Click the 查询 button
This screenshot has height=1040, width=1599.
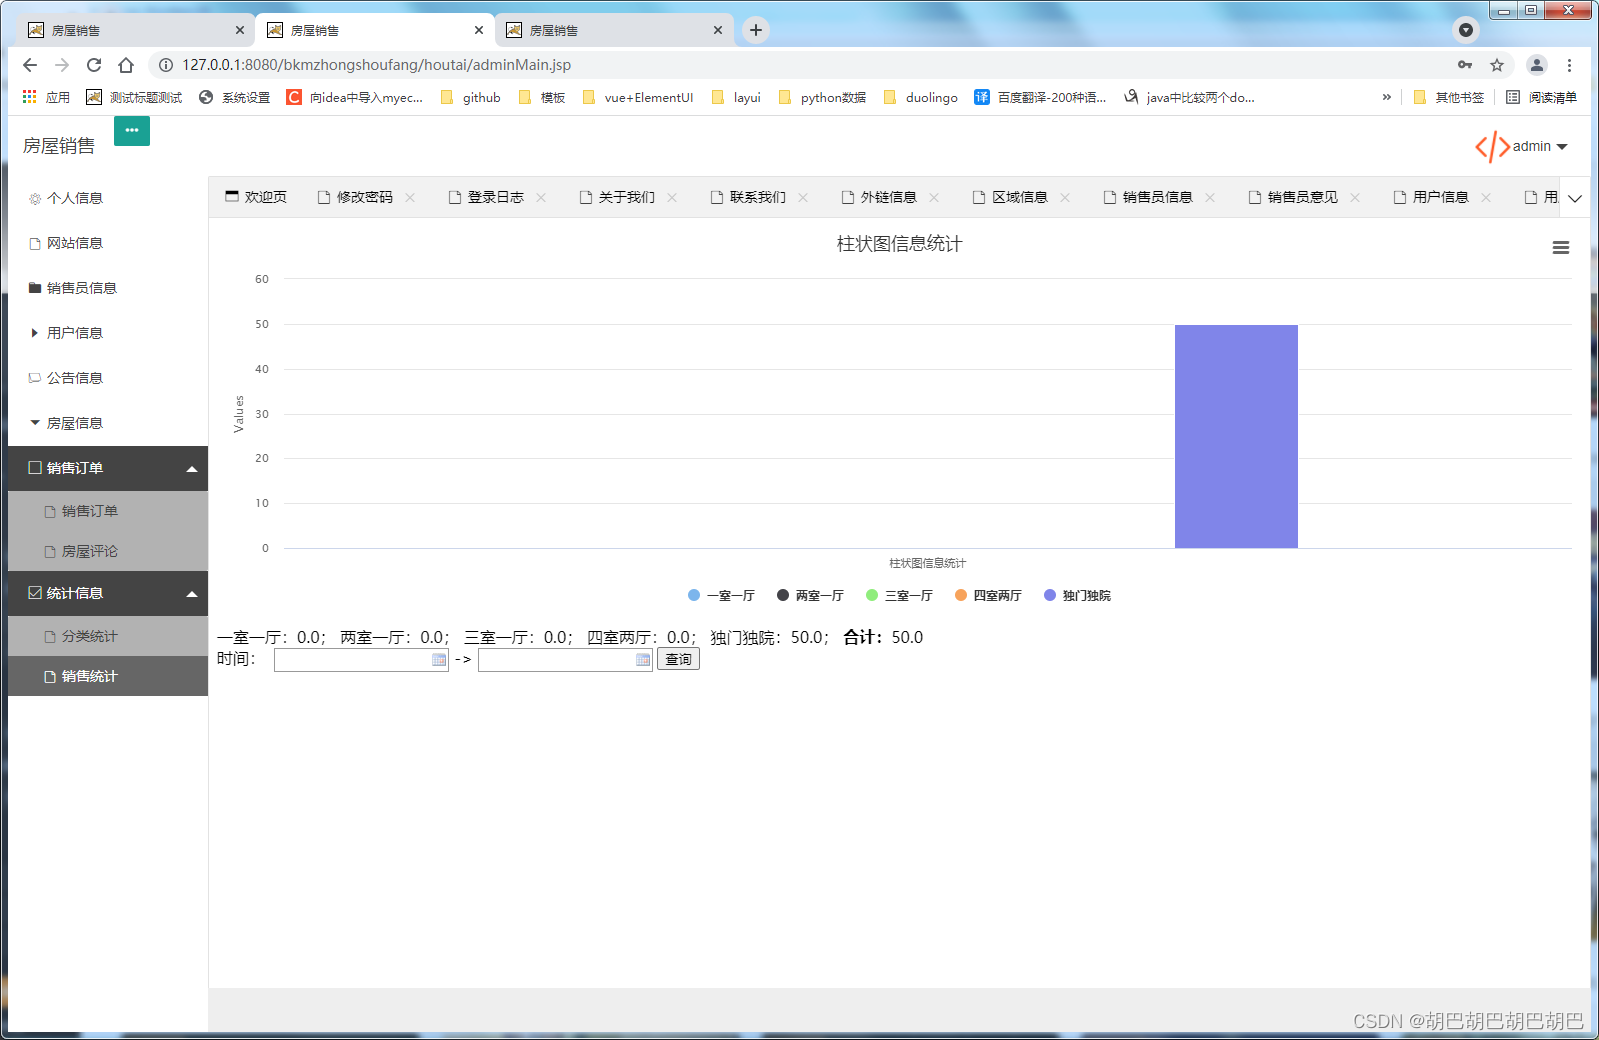coord(678,660)
